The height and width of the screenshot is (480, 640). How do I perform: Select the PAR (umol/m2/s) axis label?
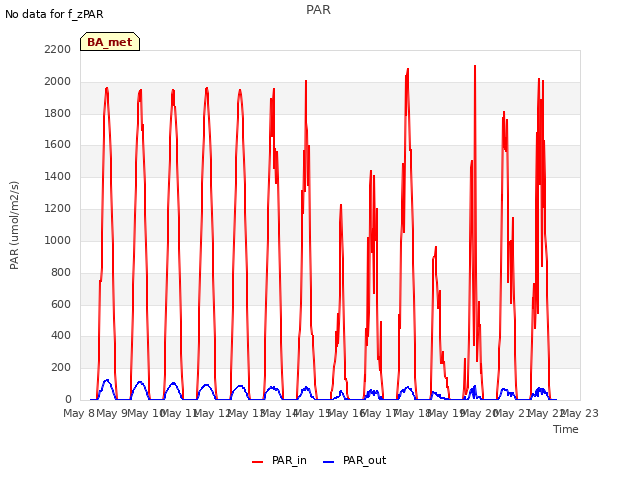pos(14,225)
